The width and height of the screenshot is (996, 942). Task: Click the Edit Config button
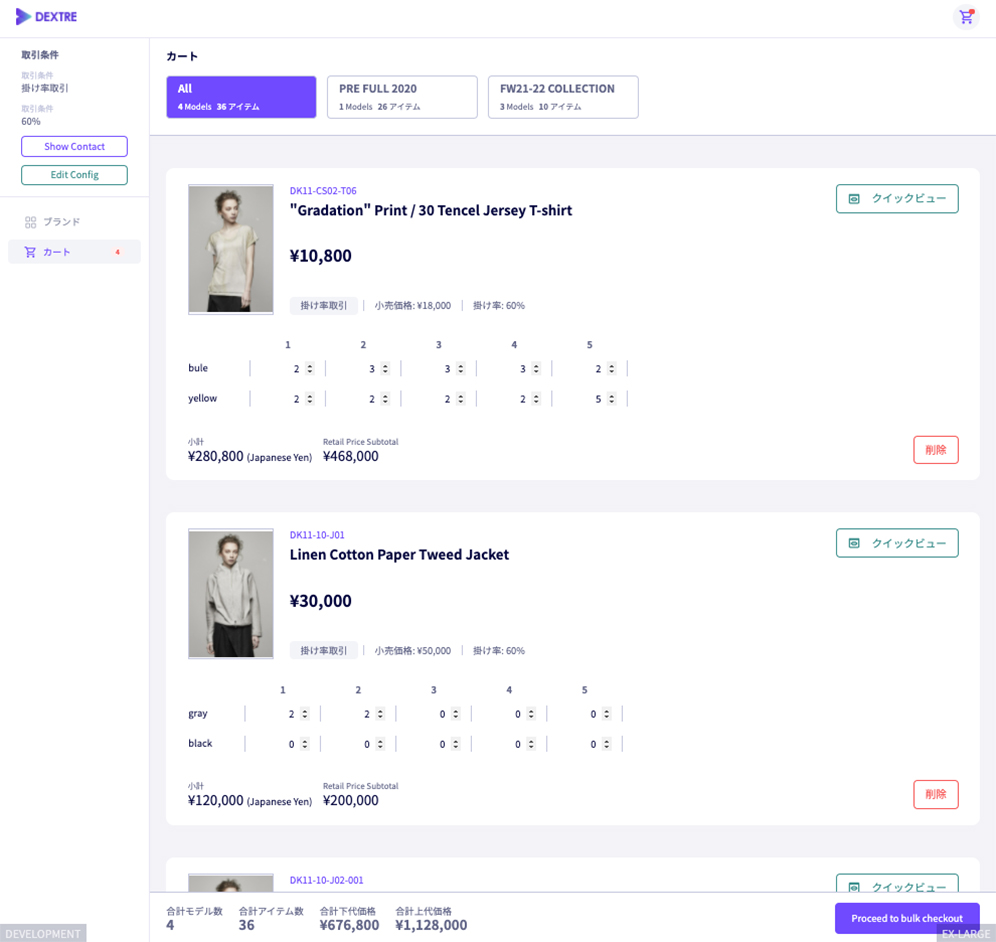74,175
